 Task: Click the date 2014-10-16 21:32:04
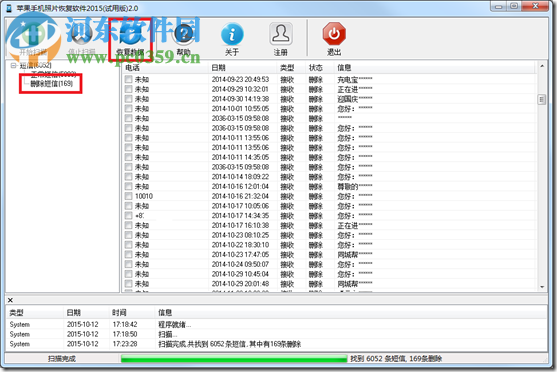tap(240, 196)
